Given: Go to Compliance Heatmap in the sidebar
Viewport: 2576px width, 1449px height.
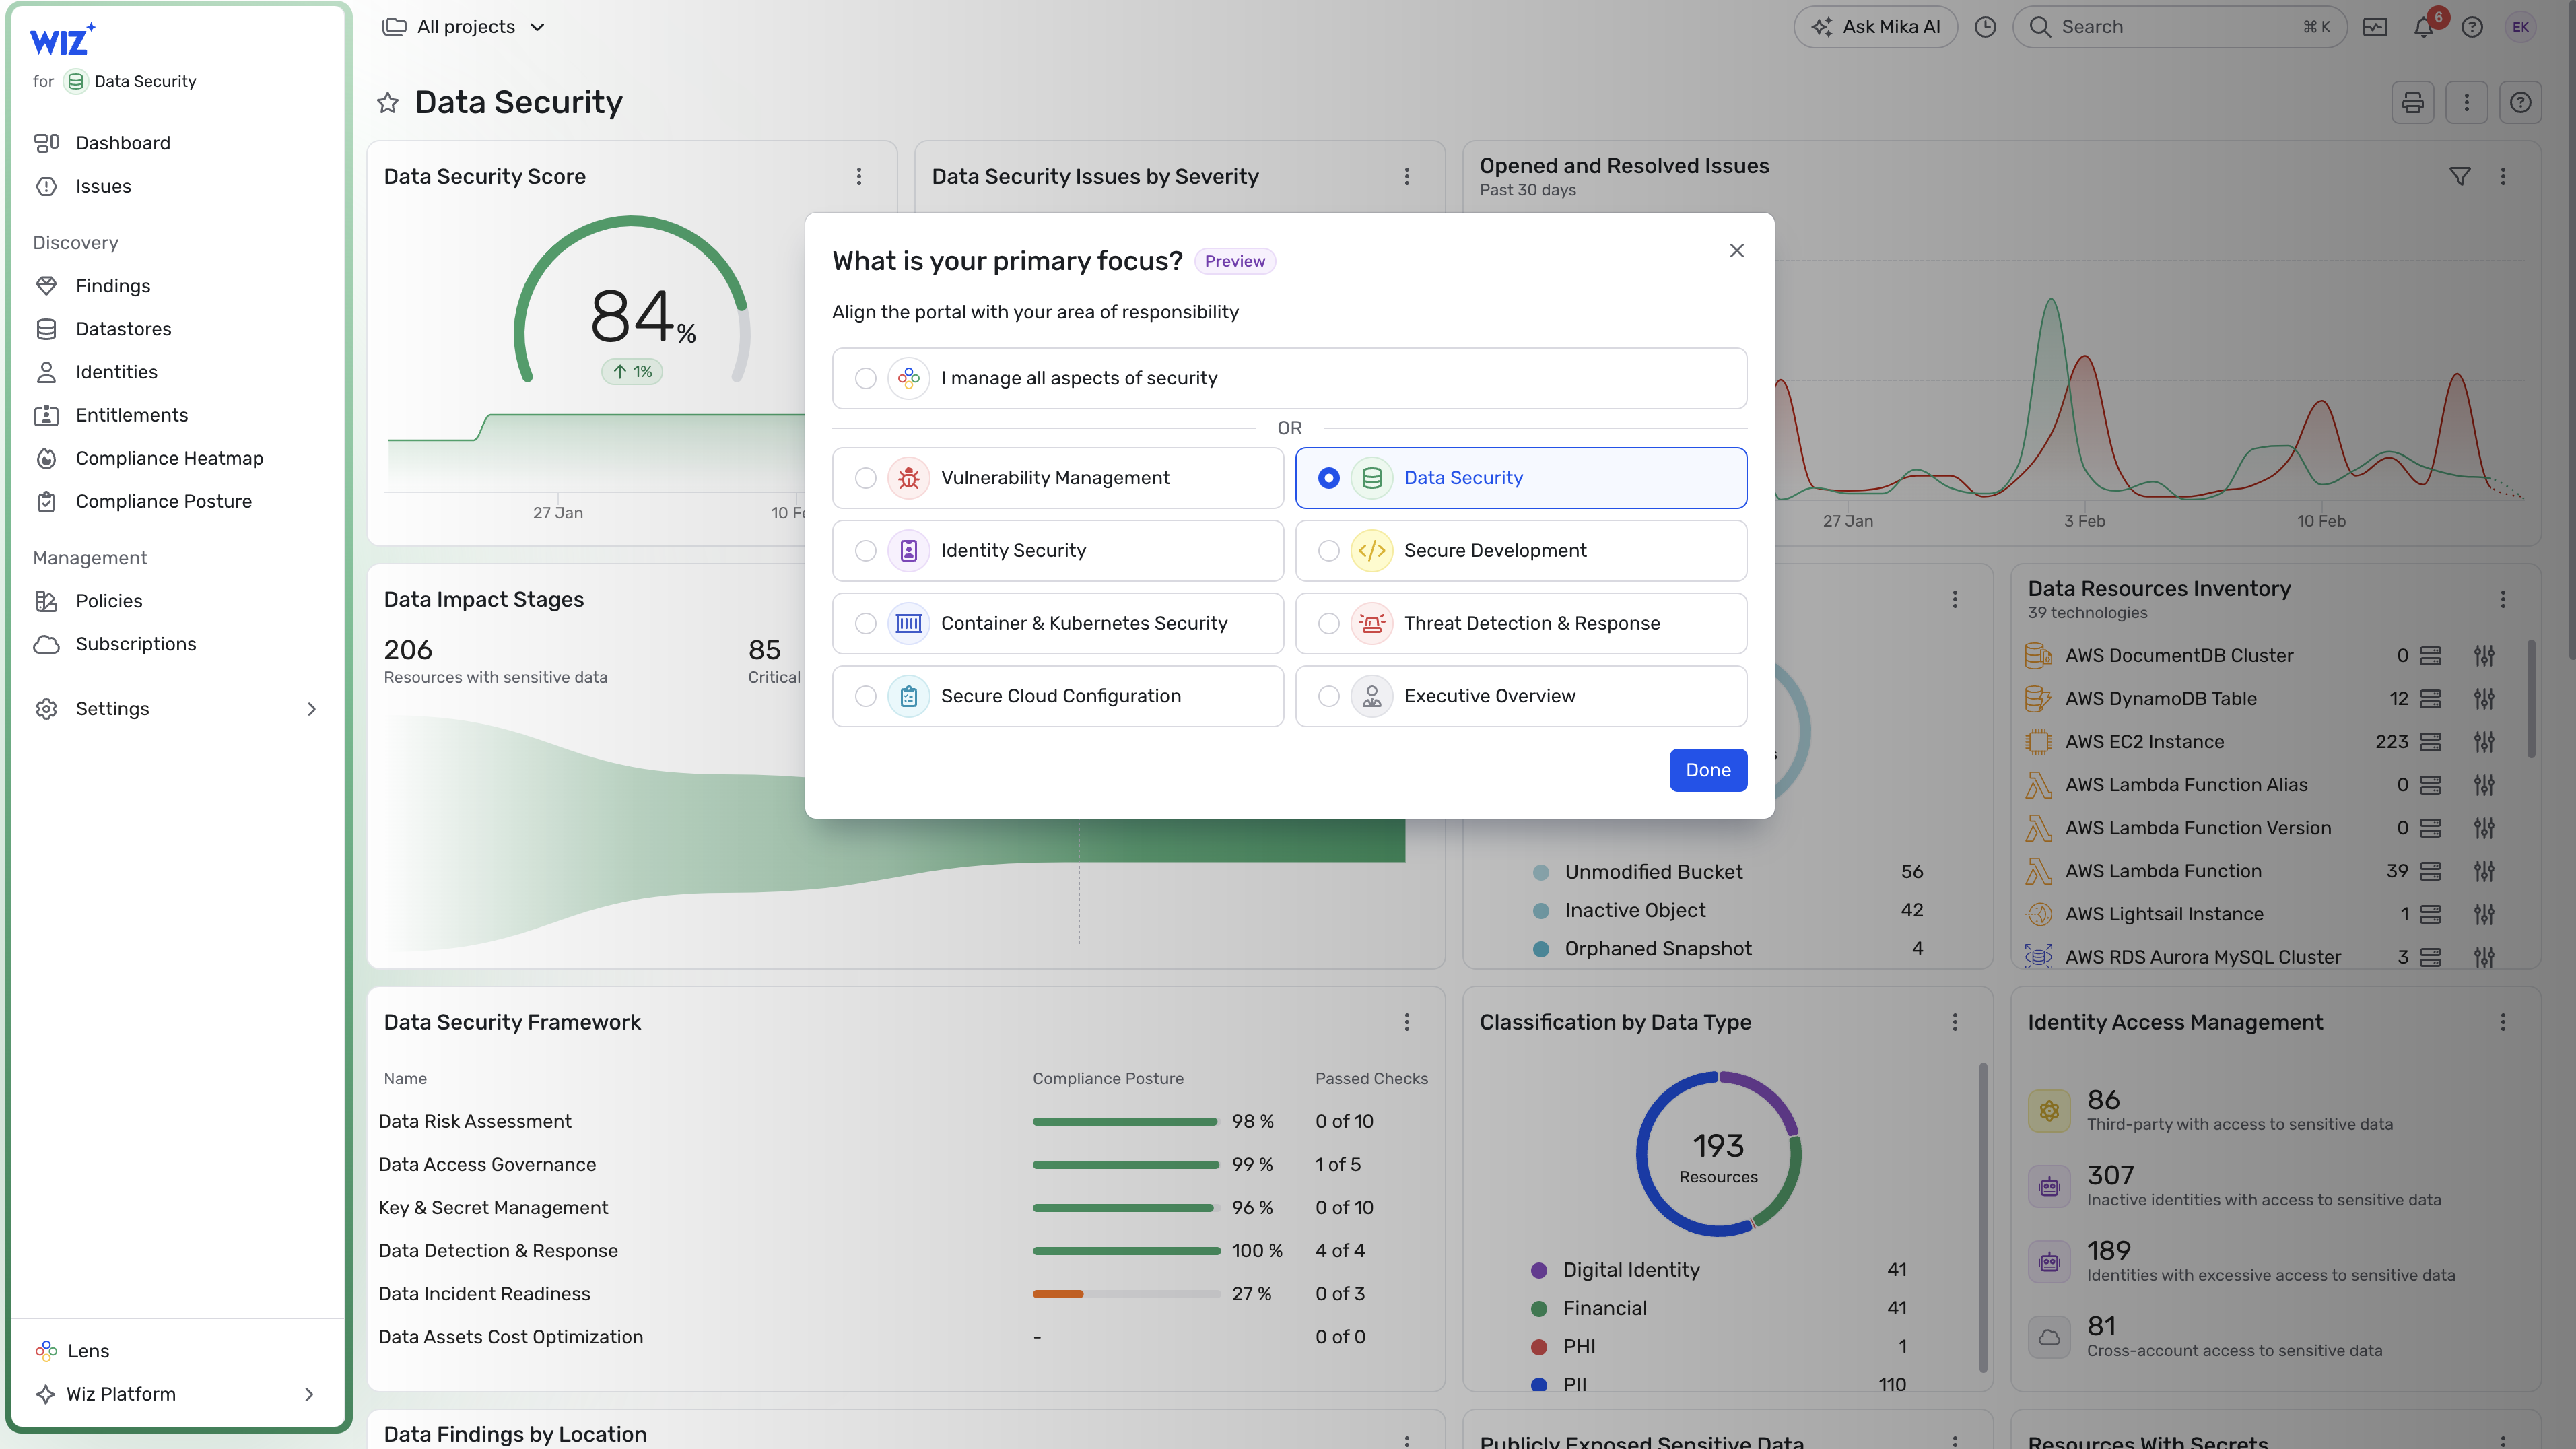Looking at the screenshot, I should [x=169, y=458].
